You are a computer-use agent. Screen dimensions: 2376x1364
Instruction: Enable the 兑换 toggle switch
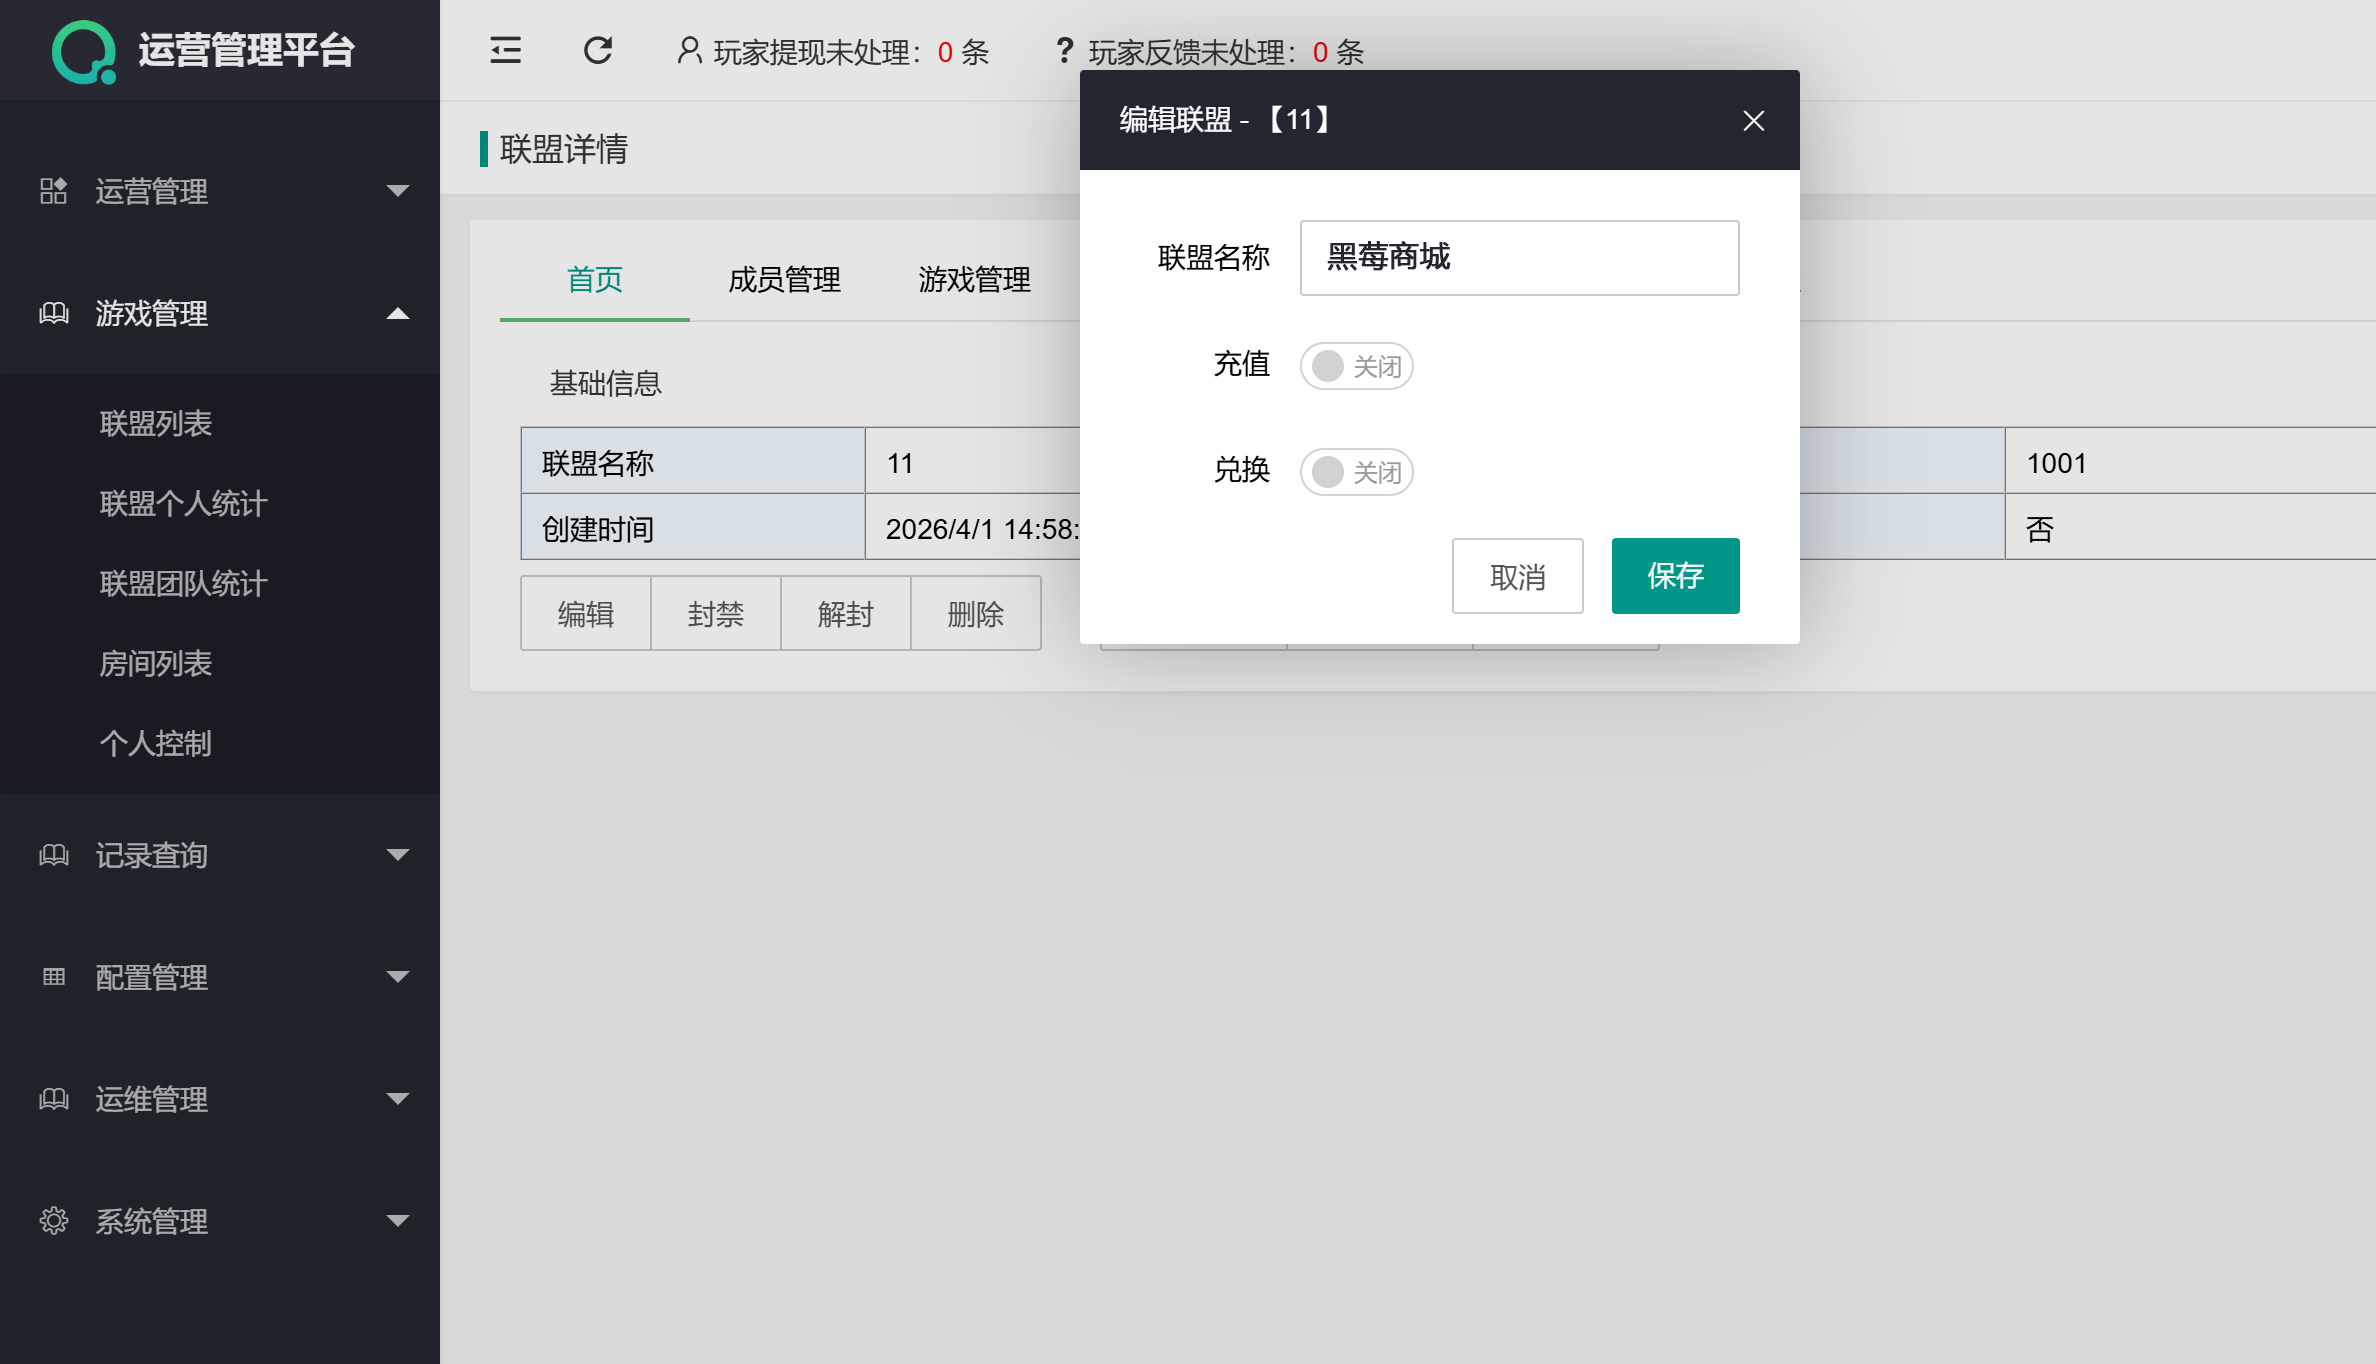point(1357,471)
